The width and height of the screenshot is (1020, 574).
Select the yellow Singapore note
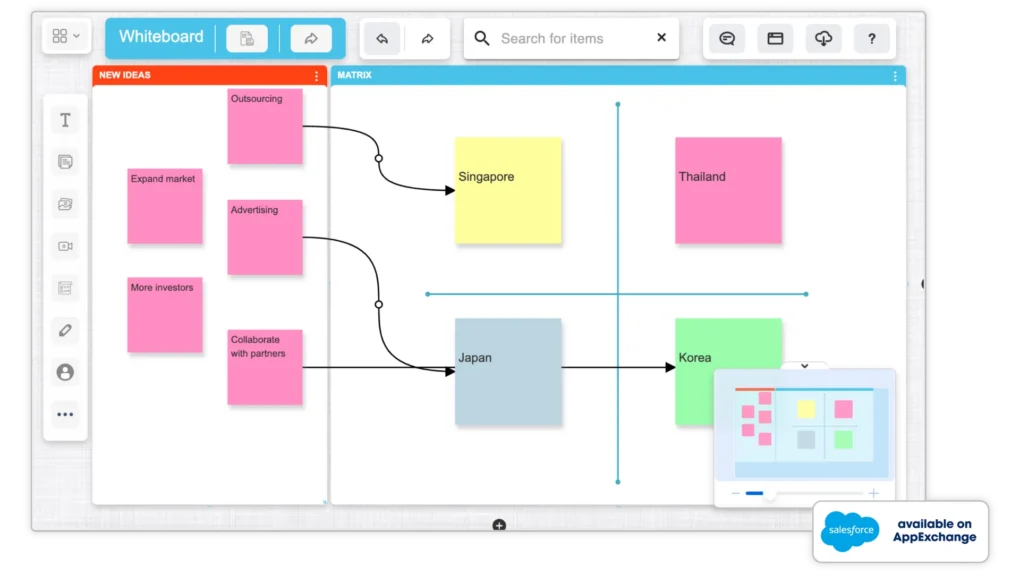[x=508, y=191]
